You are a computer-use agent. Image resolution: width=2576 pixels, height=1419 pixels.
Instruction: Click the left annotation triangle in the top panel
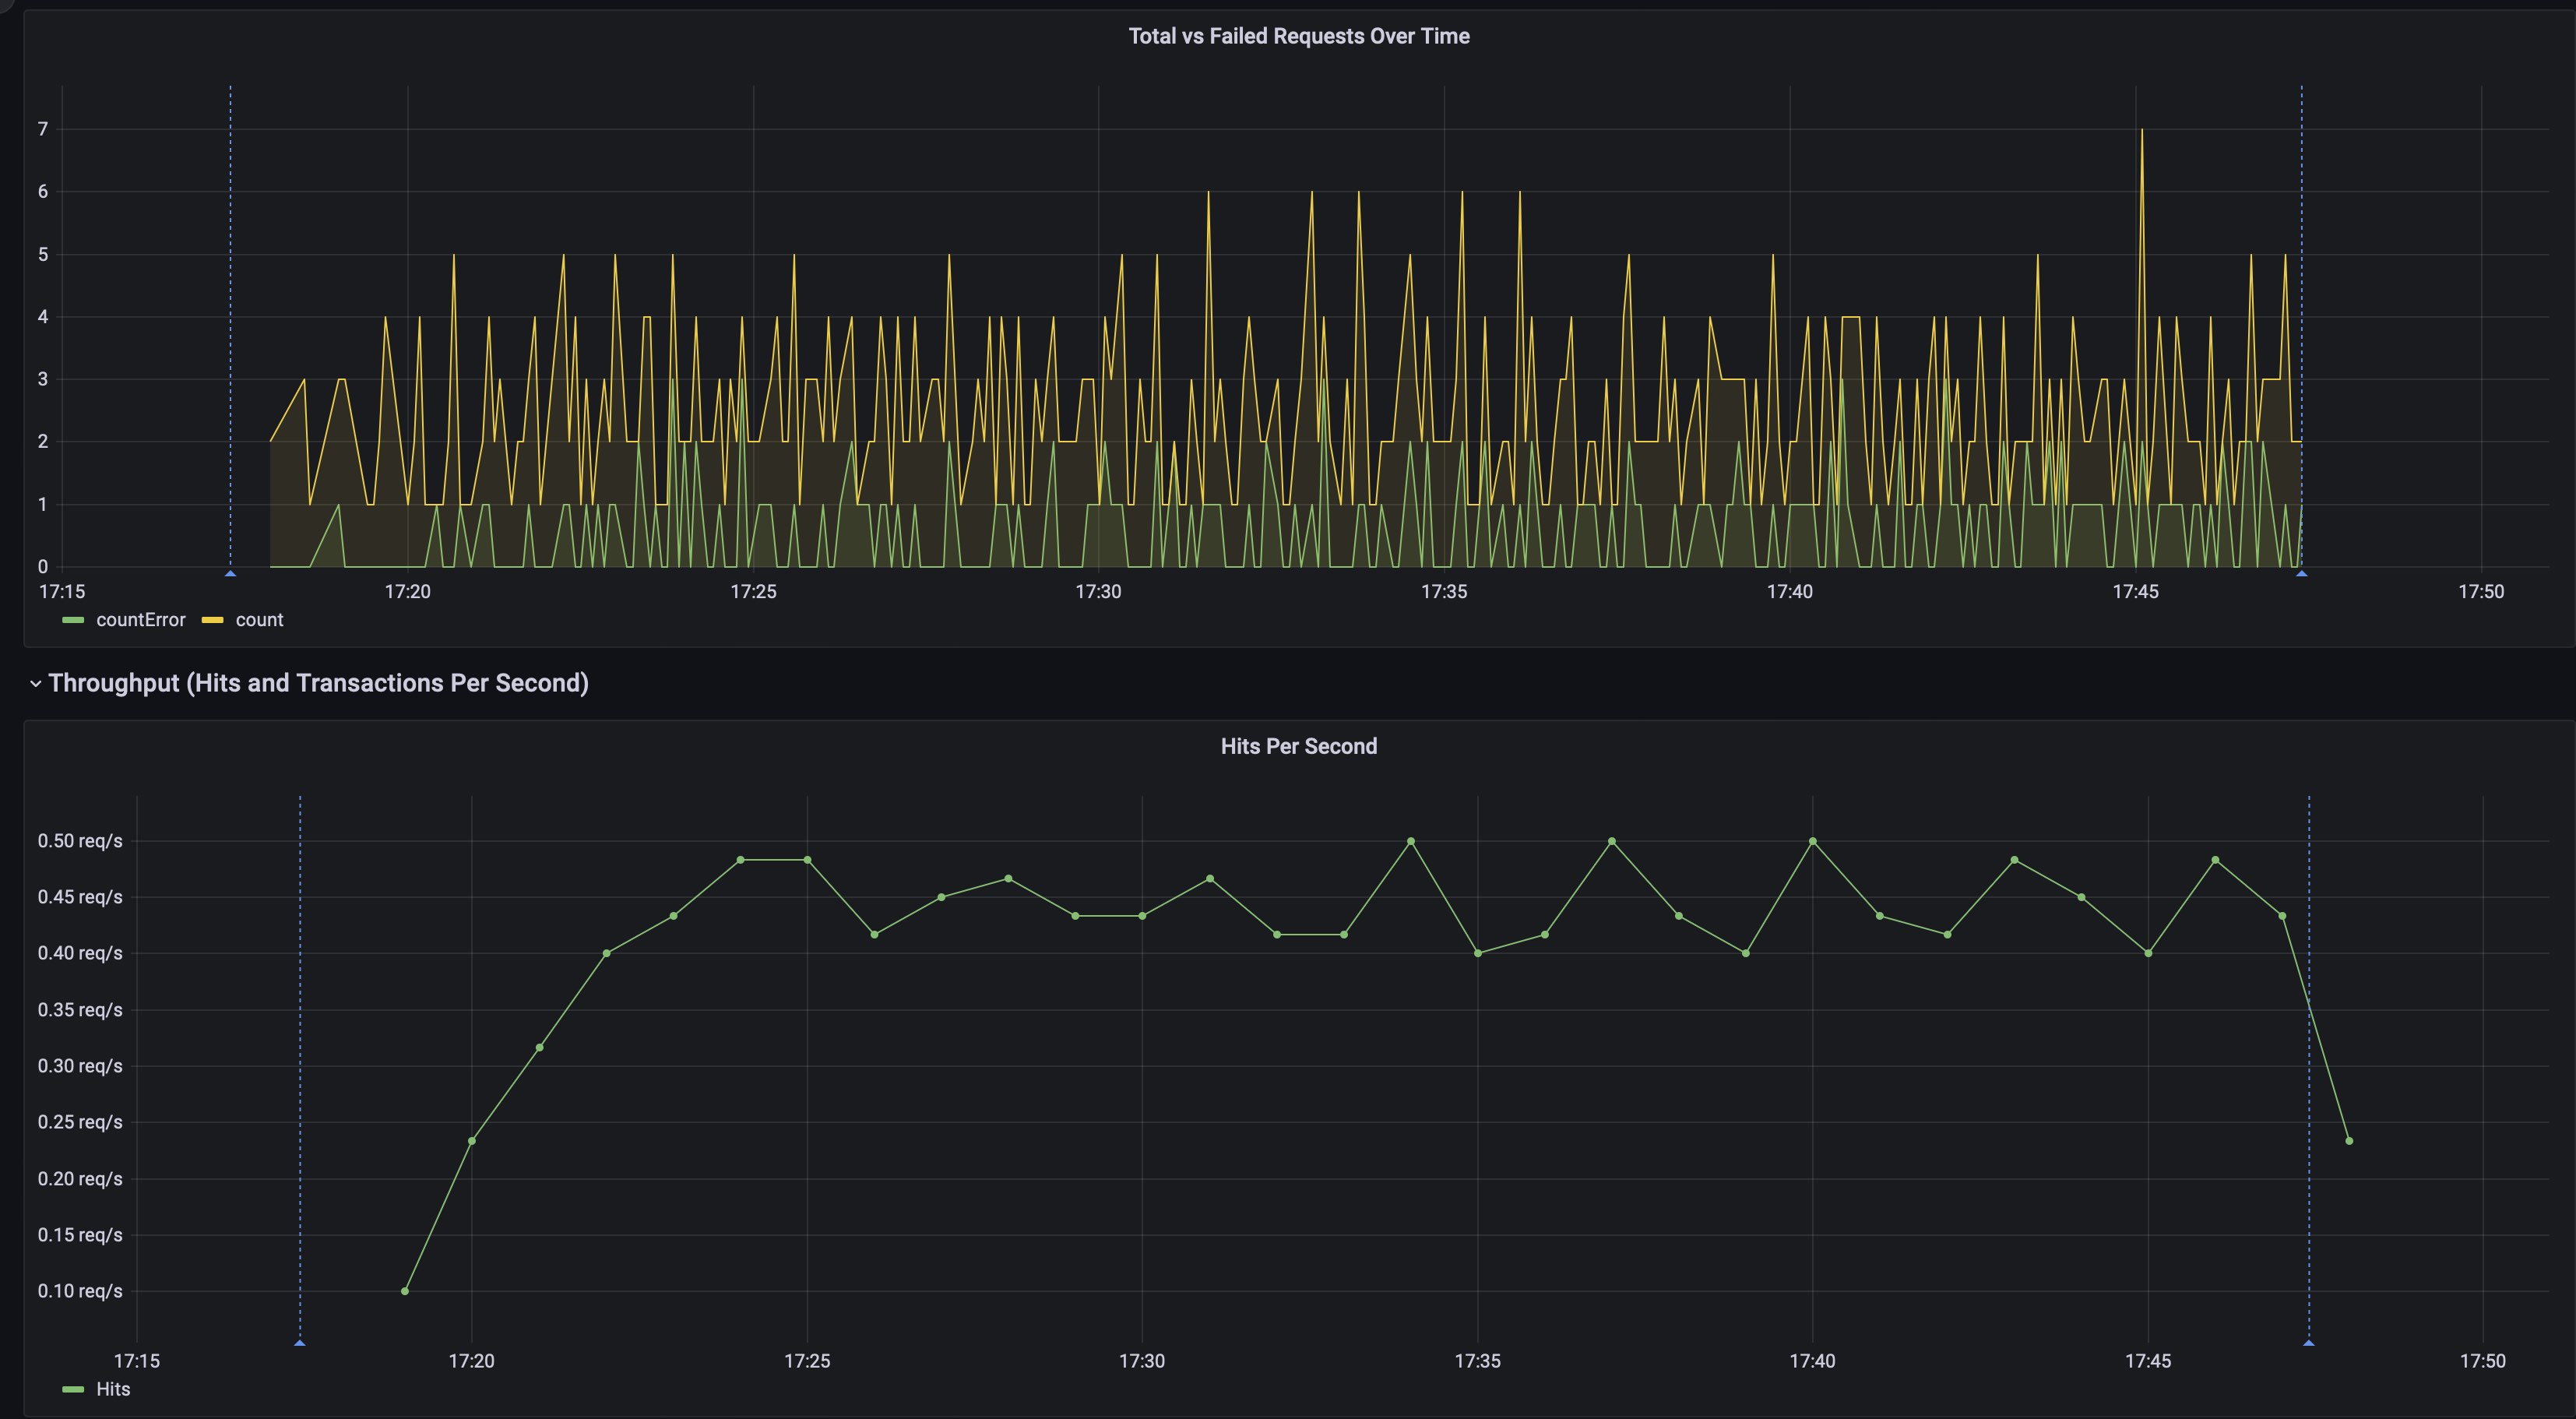230,574
